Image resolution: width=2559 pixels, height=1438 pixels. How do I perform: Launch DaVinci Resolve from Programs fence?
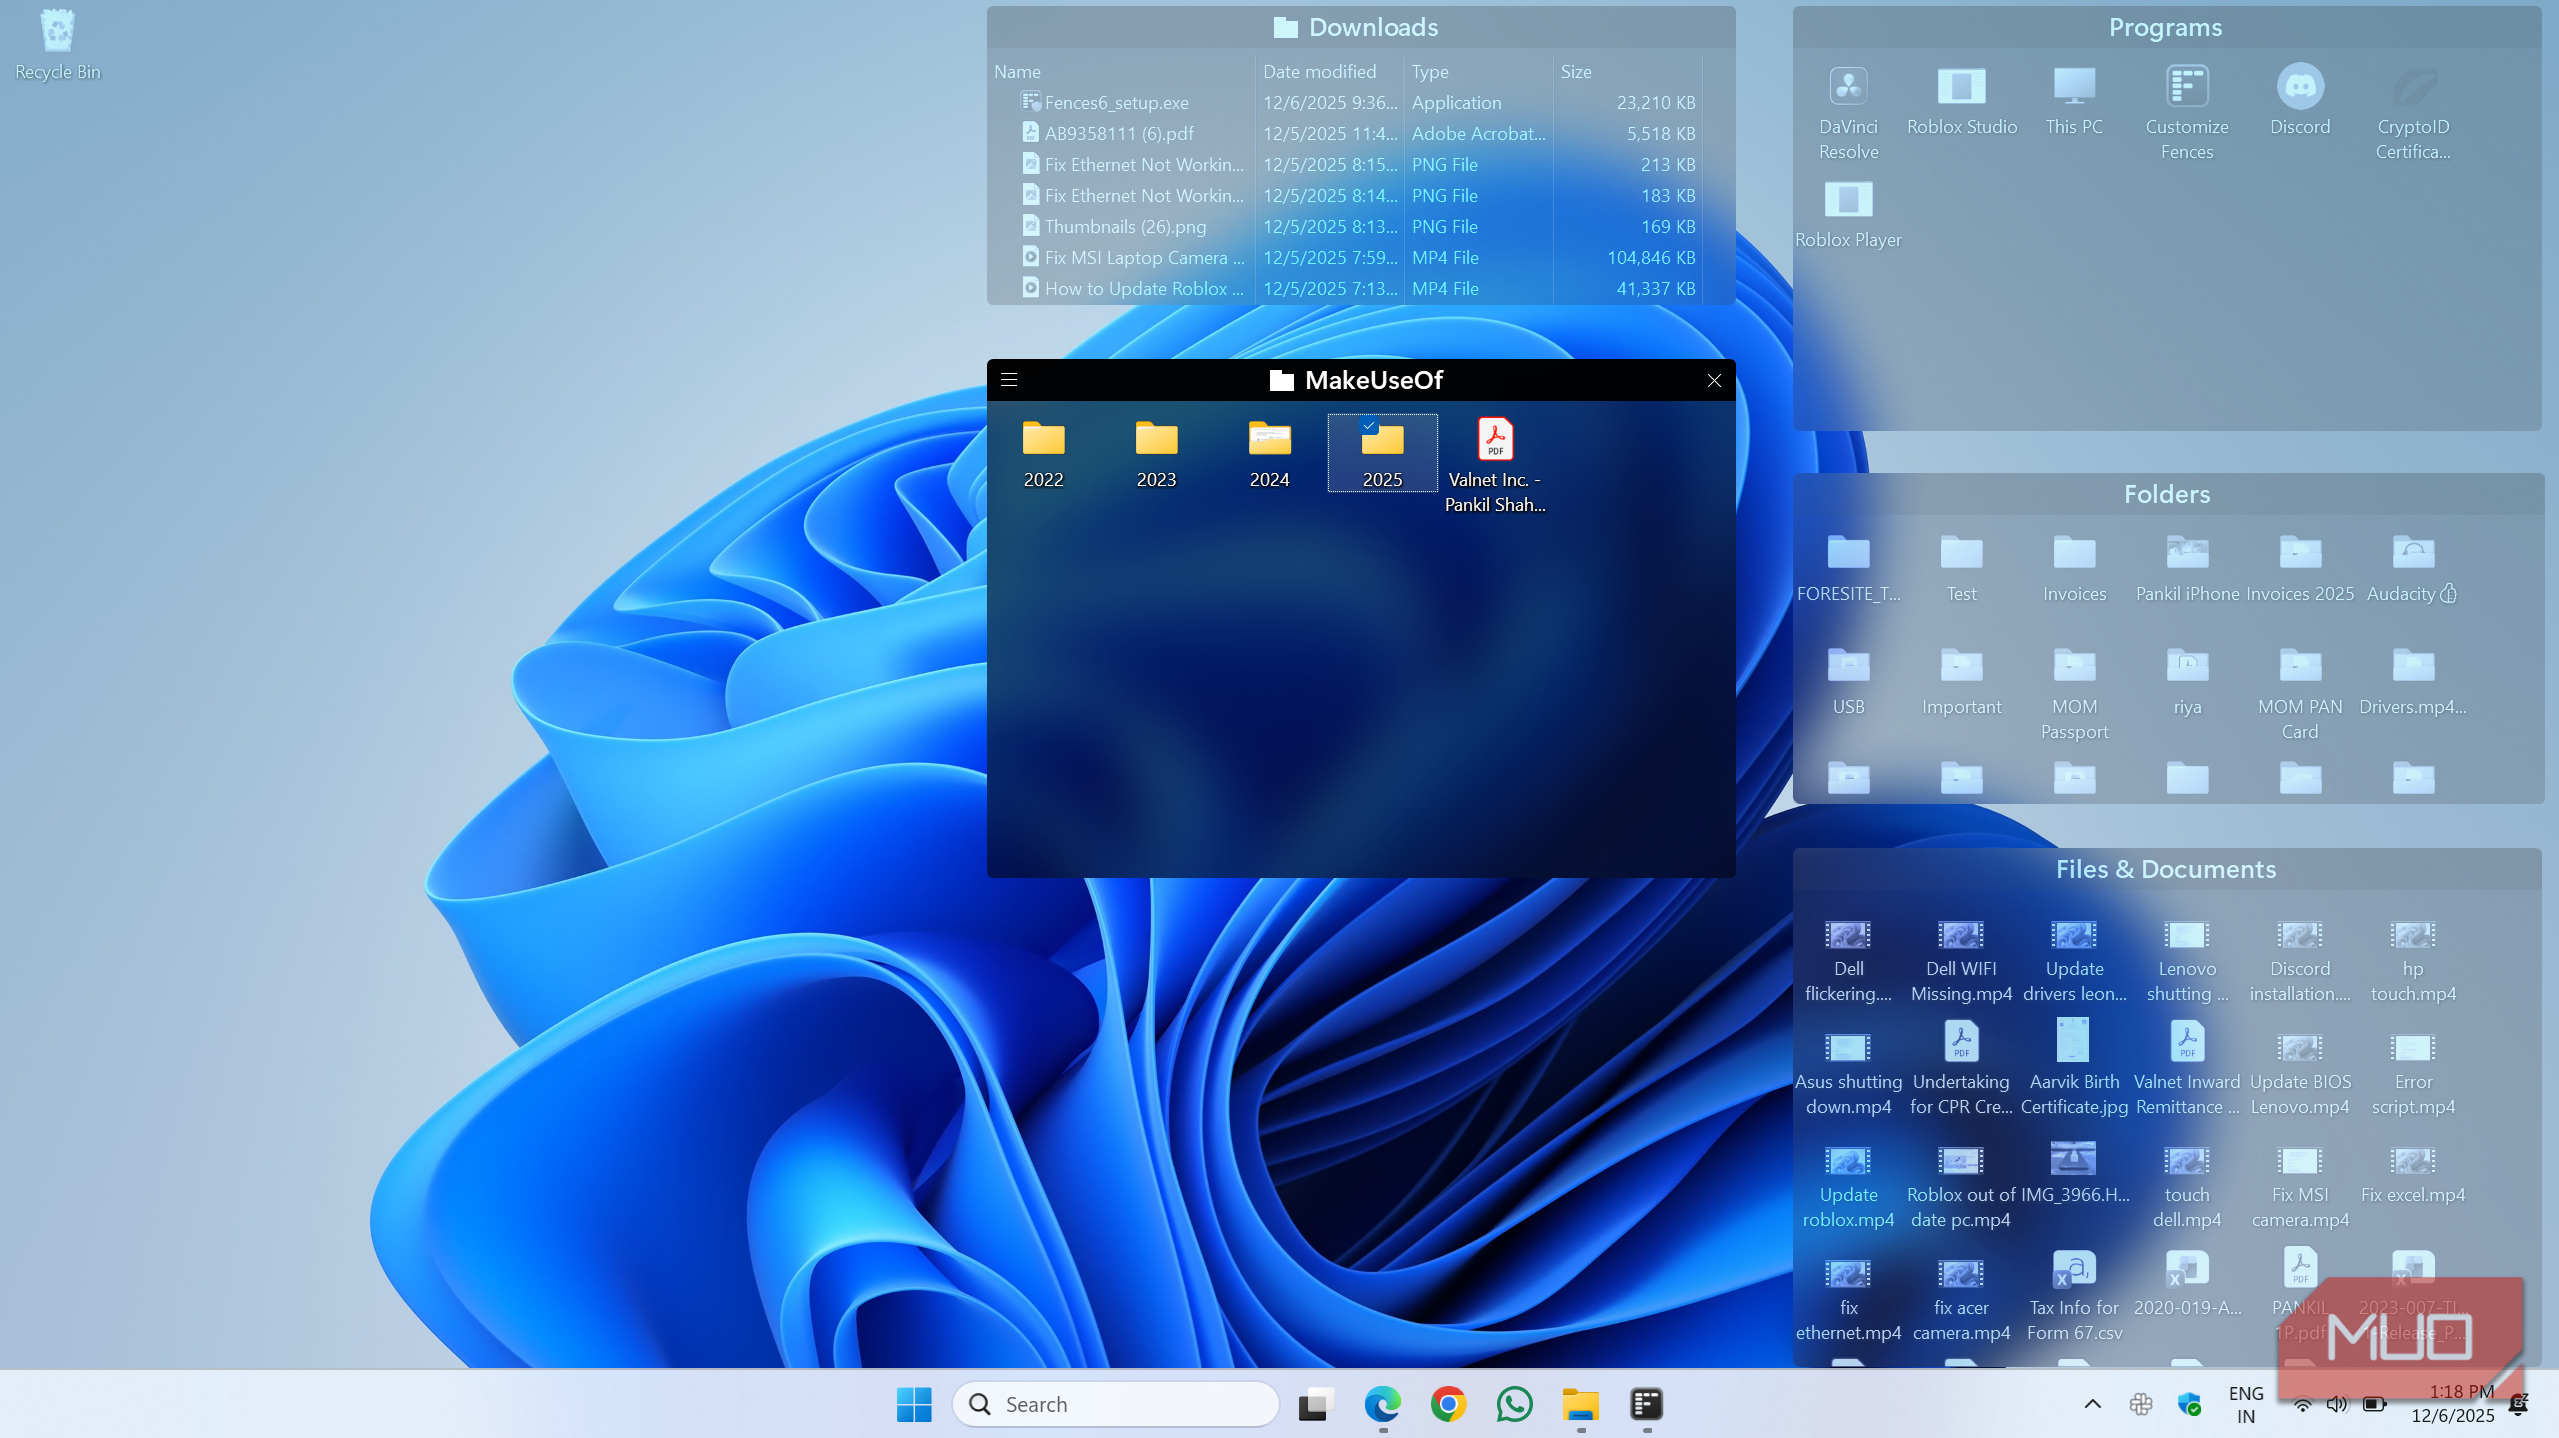(1848, 113)
